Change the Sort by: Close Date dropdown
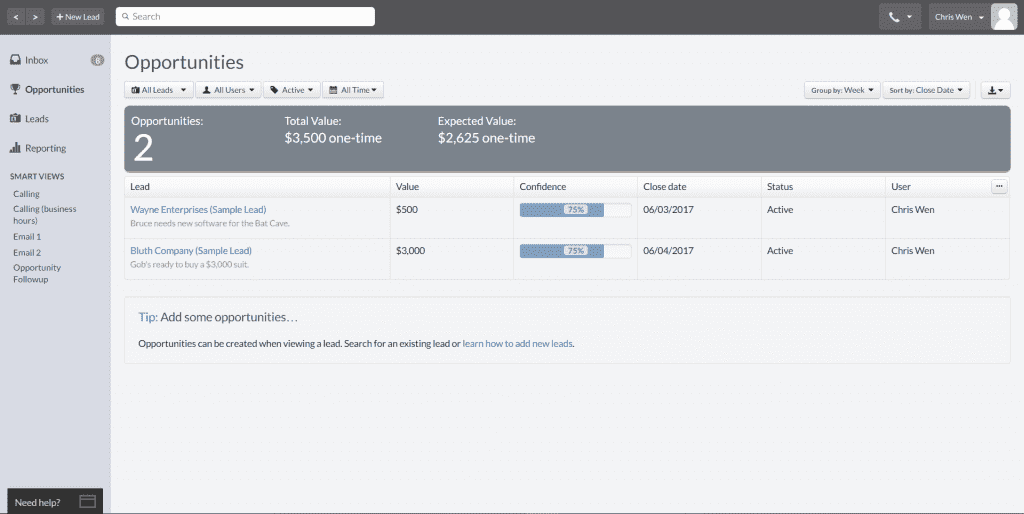The image size is (1024, 514). 926,90
